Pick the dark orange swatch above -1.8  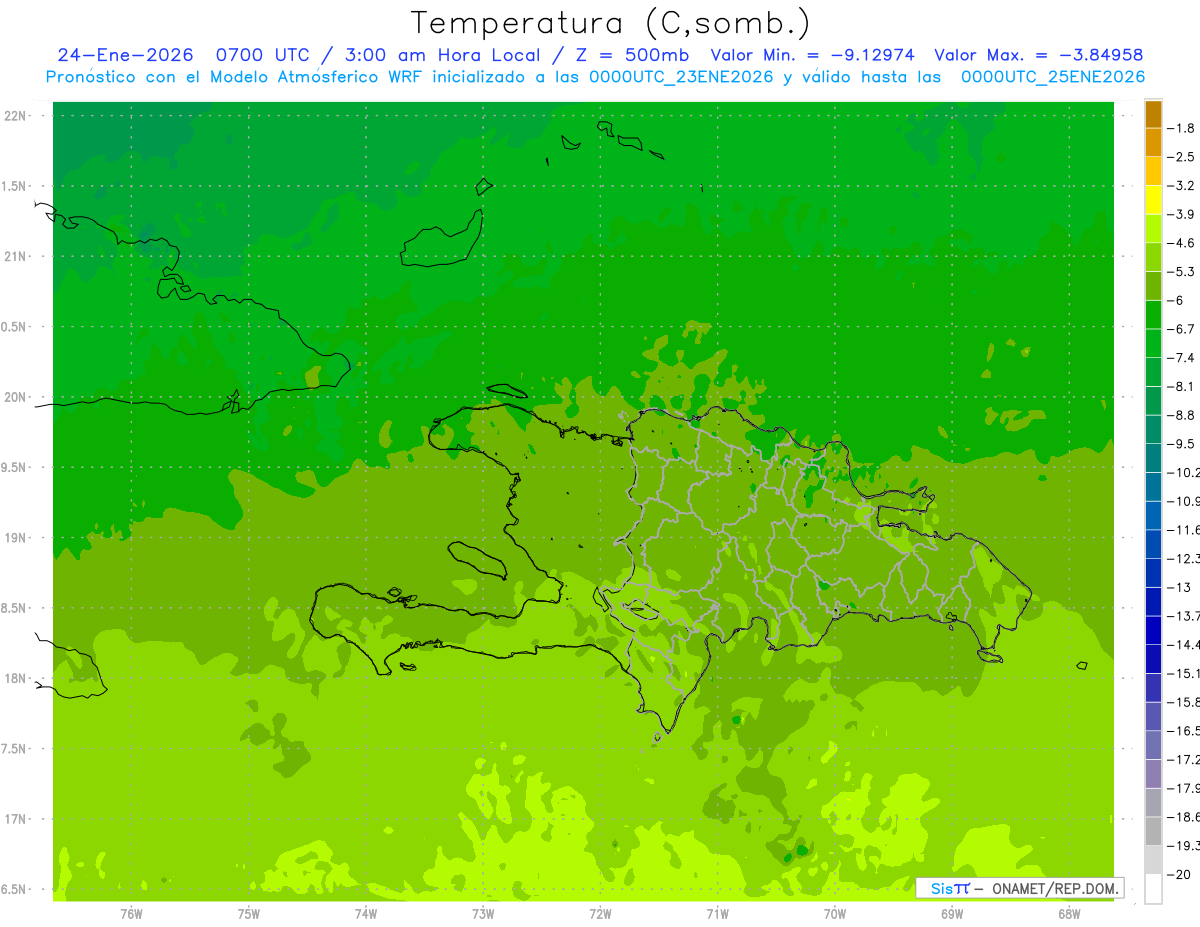coord(1153,114)
